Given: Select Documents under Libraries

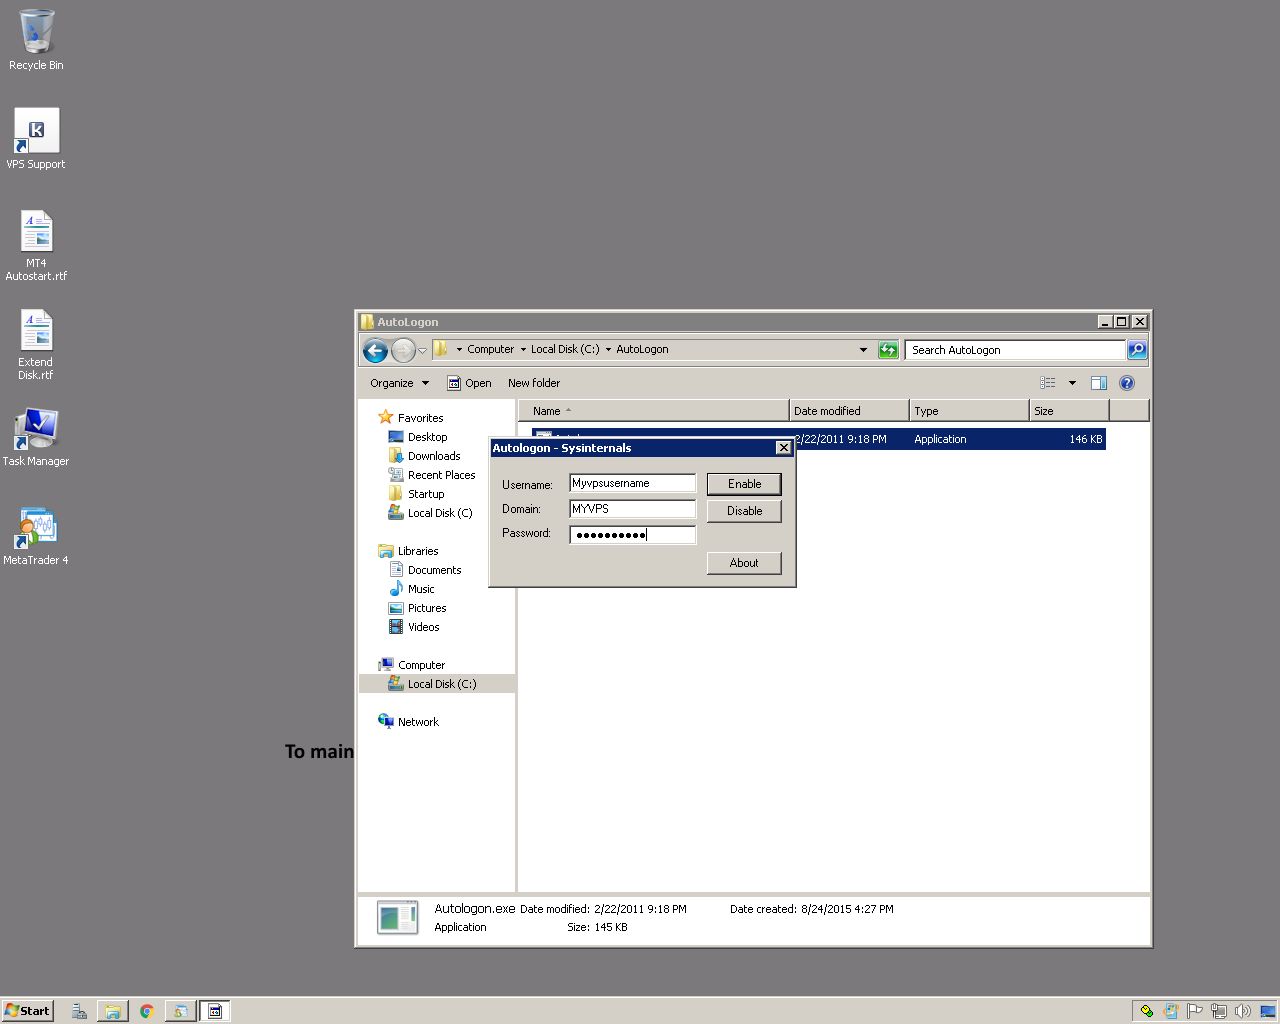Looking at the screenshot, I should [434, 570].
